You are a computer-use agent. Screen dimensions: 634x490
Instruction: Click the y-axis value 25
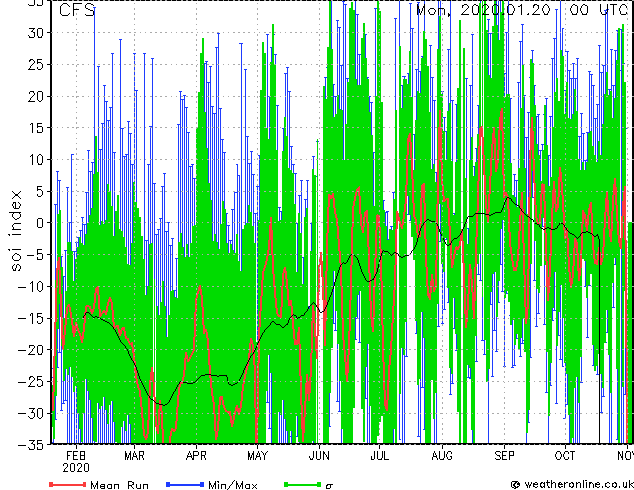click(35, 64)
